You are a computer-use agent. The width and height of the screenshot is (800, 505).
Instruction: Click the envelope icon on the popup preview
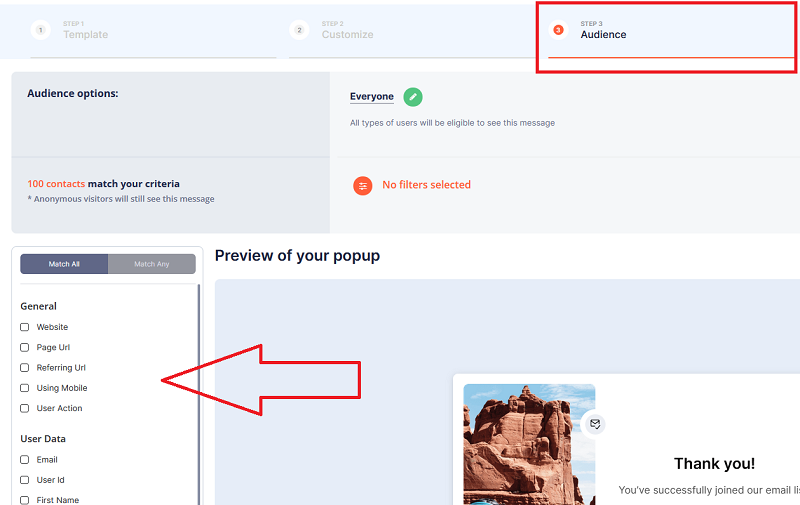[595, 424]
